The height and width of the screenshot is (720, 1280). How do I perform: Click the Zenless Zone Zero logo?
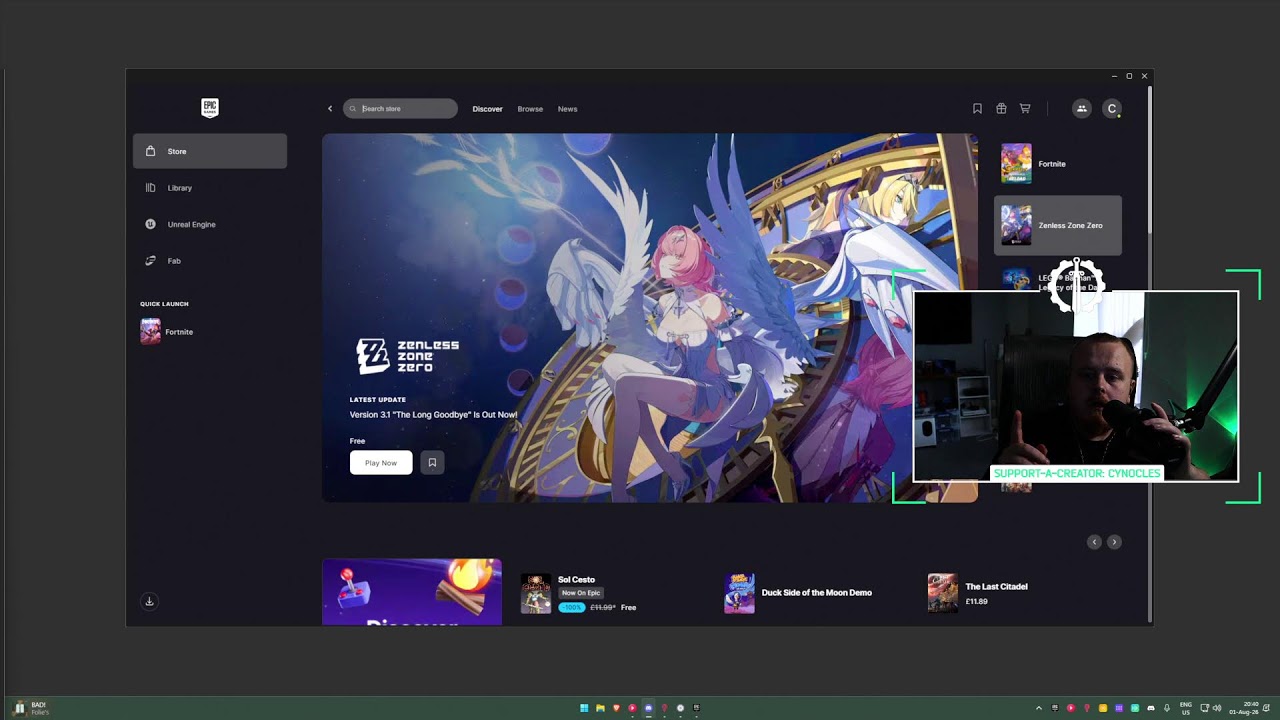click(408, 355)
